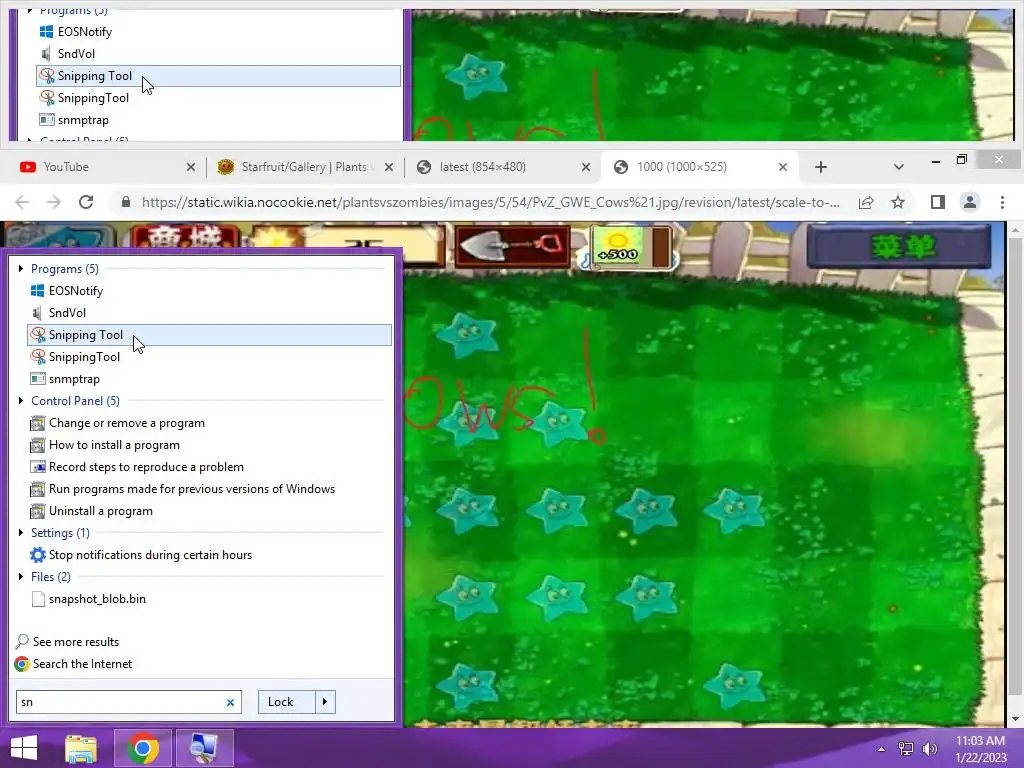The width and height of the screenshot is (1024, 768).
Task: Open the tab search chevron
Action: click(899, 167)
